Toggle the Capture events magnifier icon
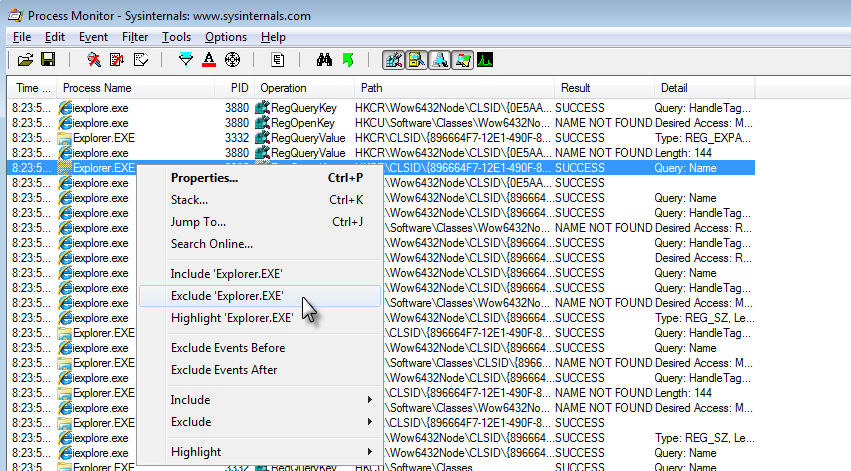 pos(94,60)
